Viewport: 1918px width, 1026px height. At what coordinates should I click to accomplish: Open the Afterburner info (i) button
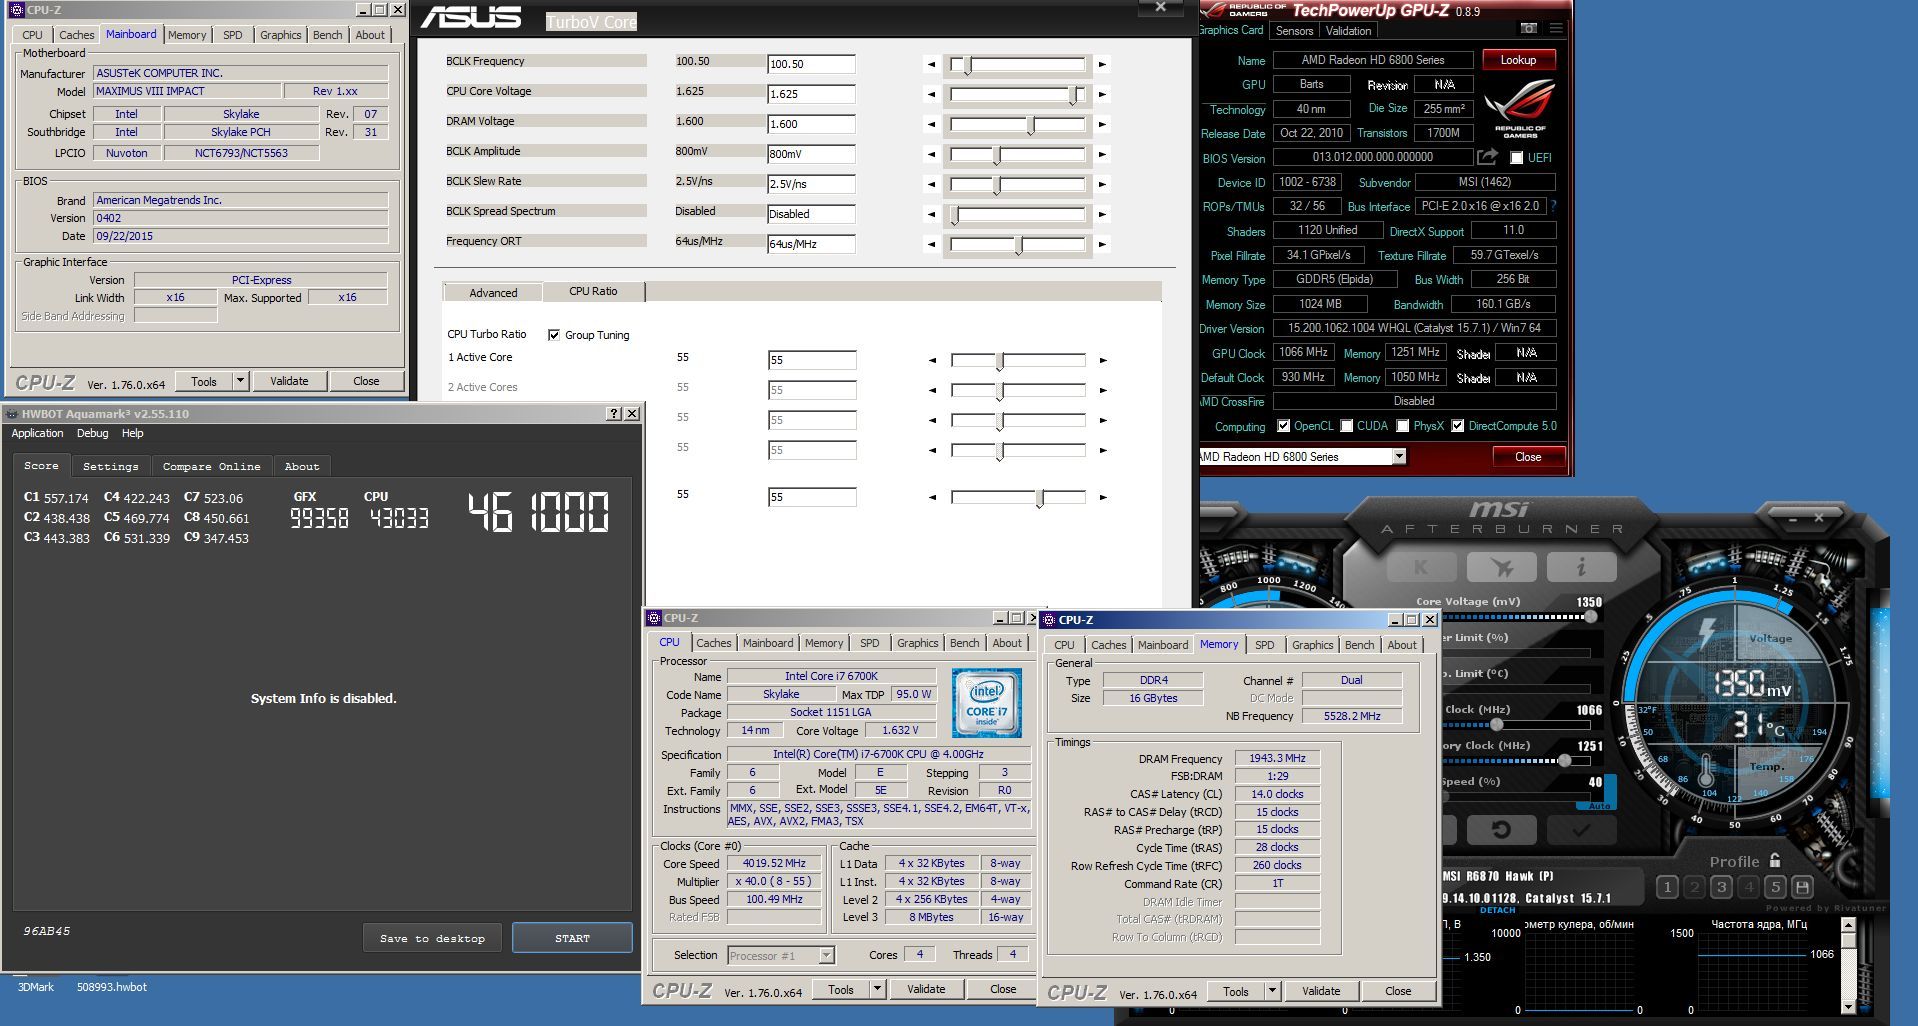click(x=1581, y=567)
